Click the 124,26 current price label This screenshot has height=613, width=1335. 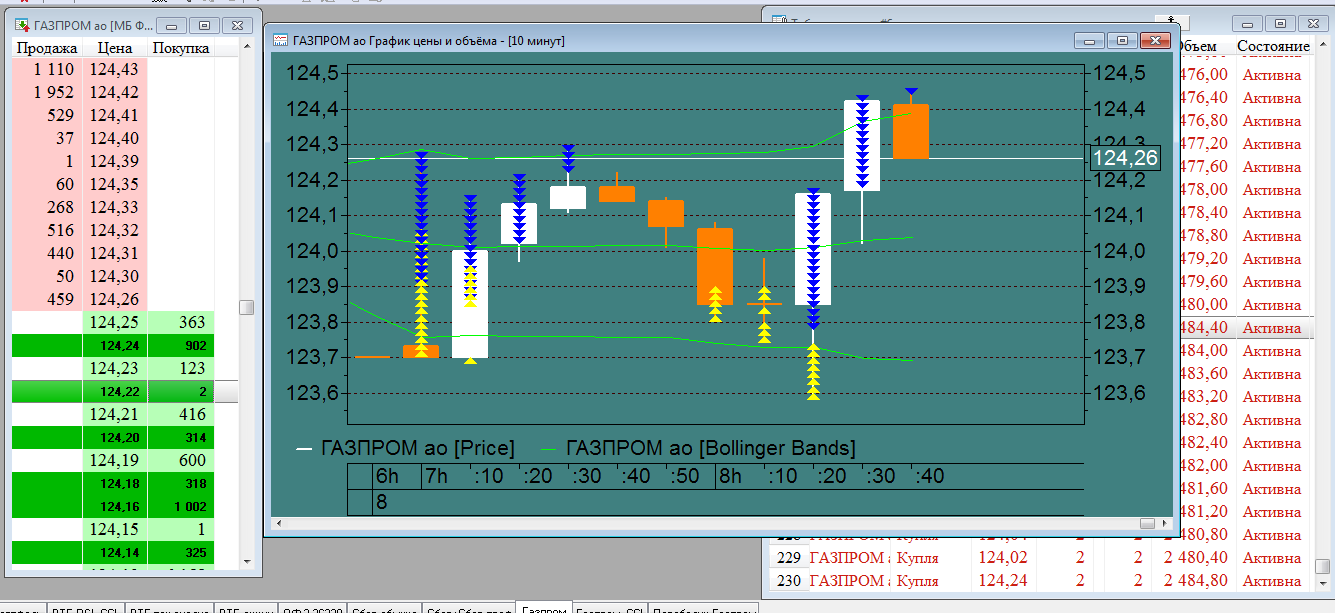tap(1125, 158)
